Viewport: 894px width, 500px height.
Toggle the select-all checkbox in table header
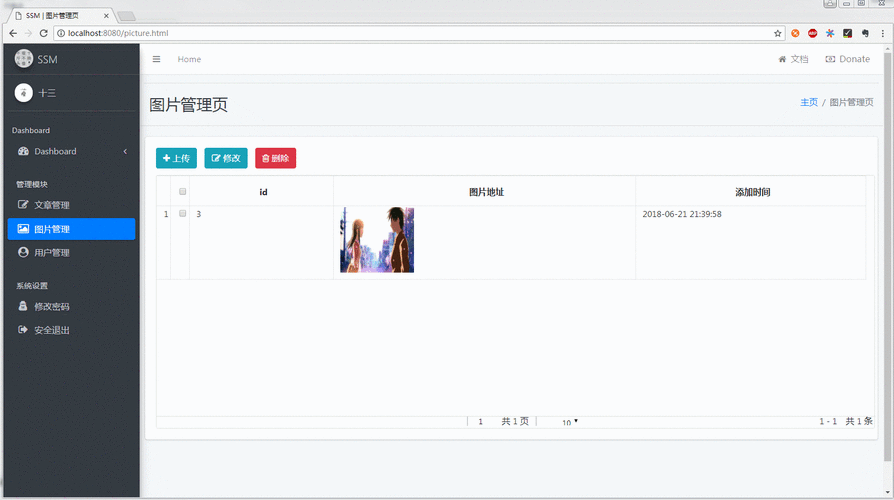pos(182,191)
